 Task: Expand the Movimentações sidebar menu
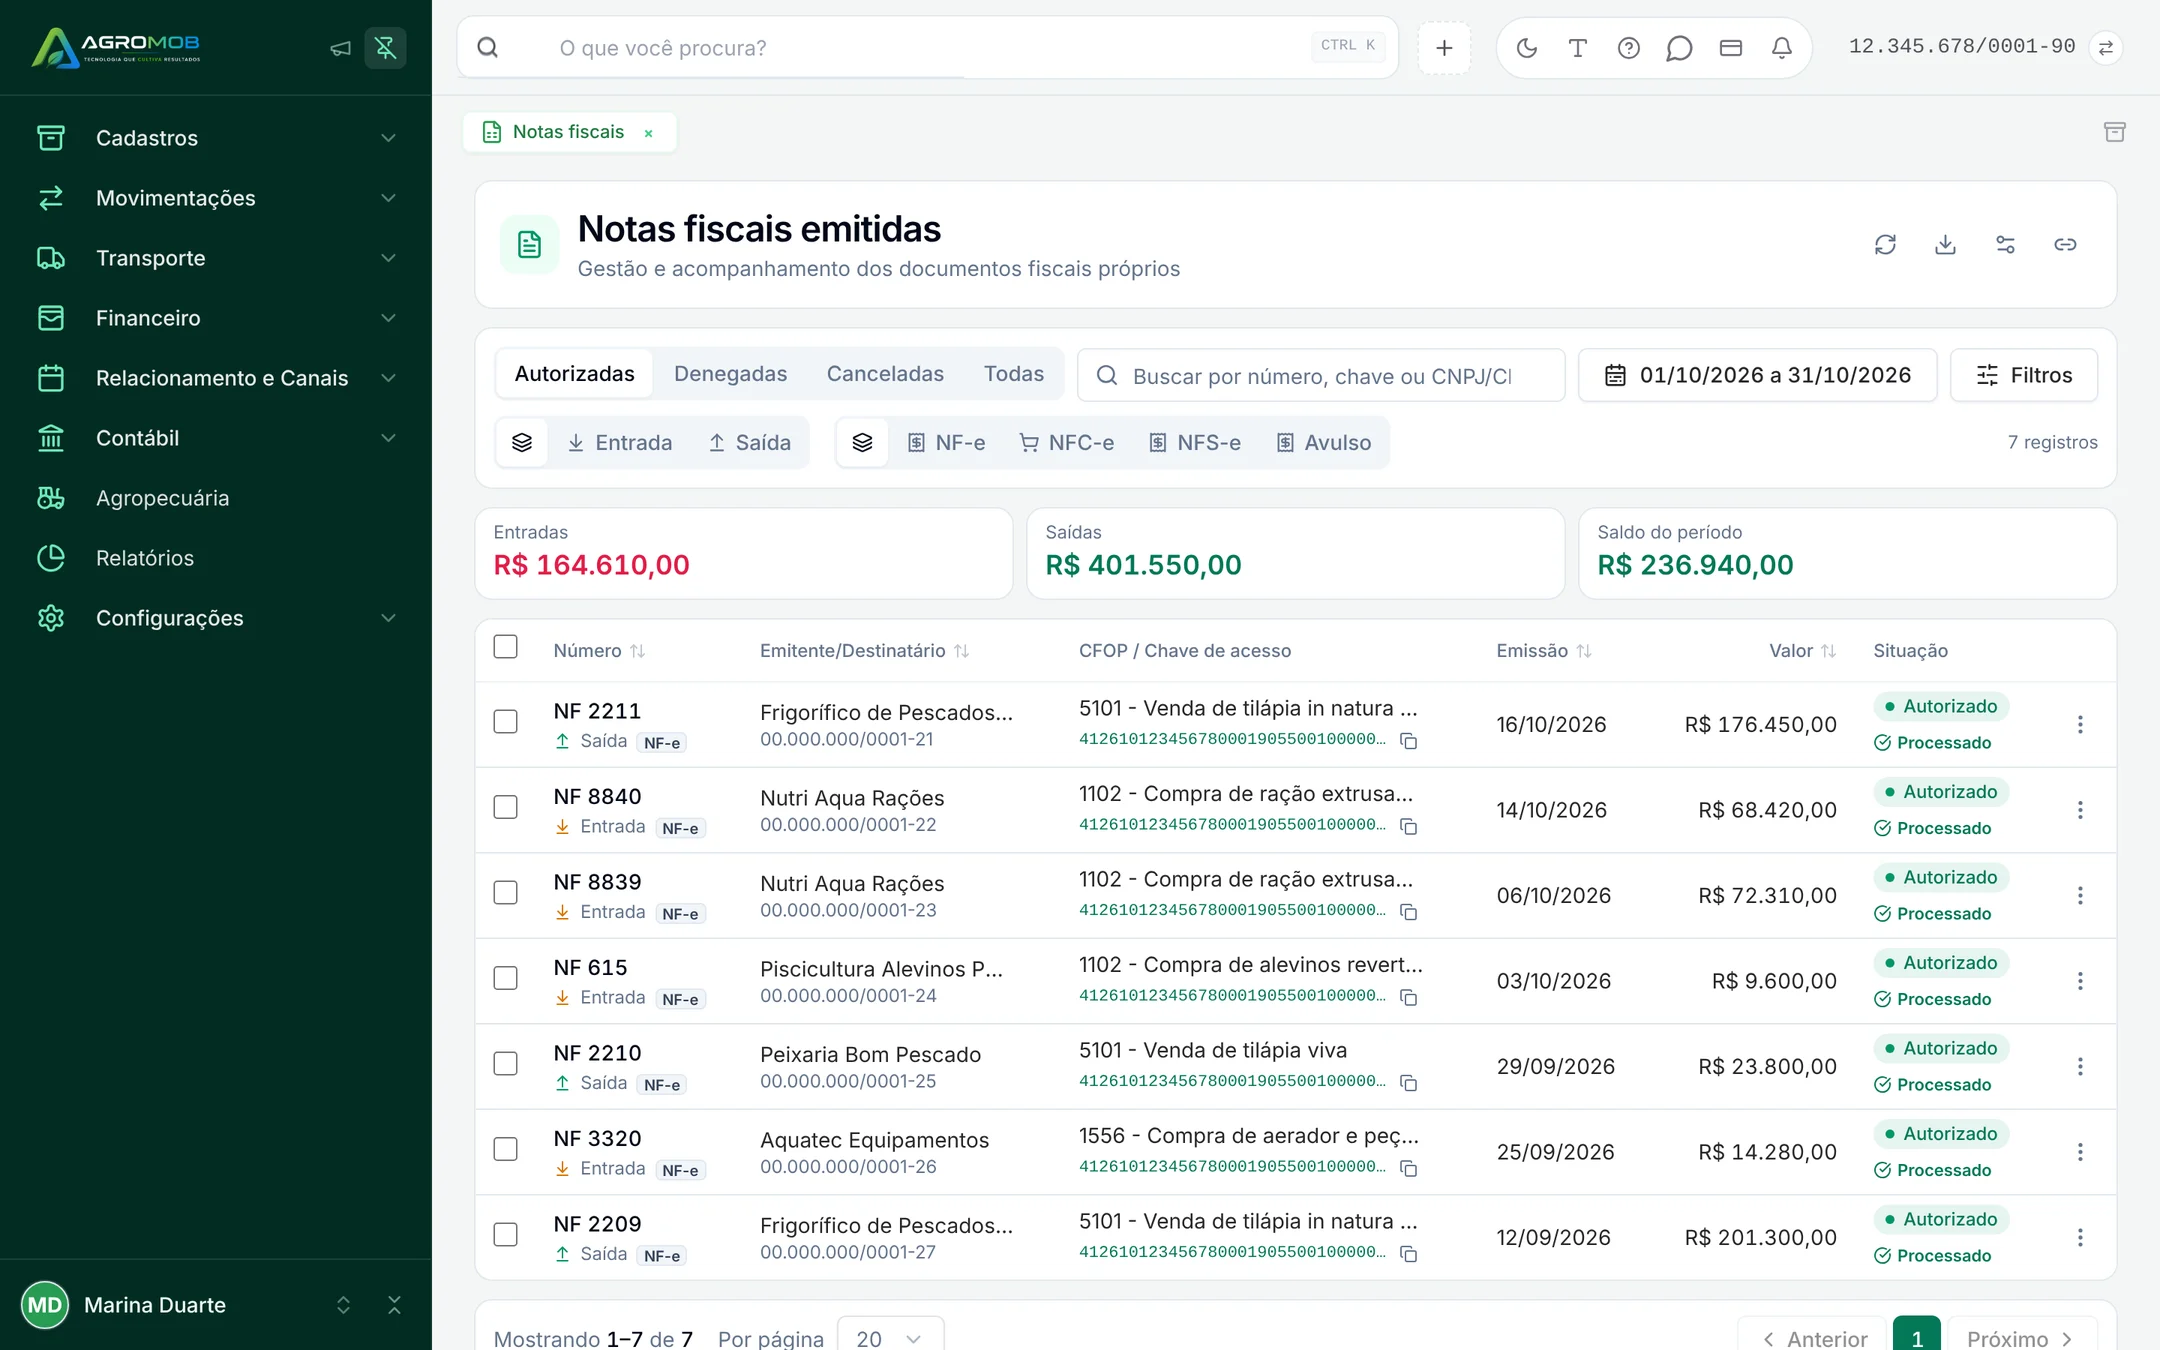pyautogui.click(x=216, y=198)
